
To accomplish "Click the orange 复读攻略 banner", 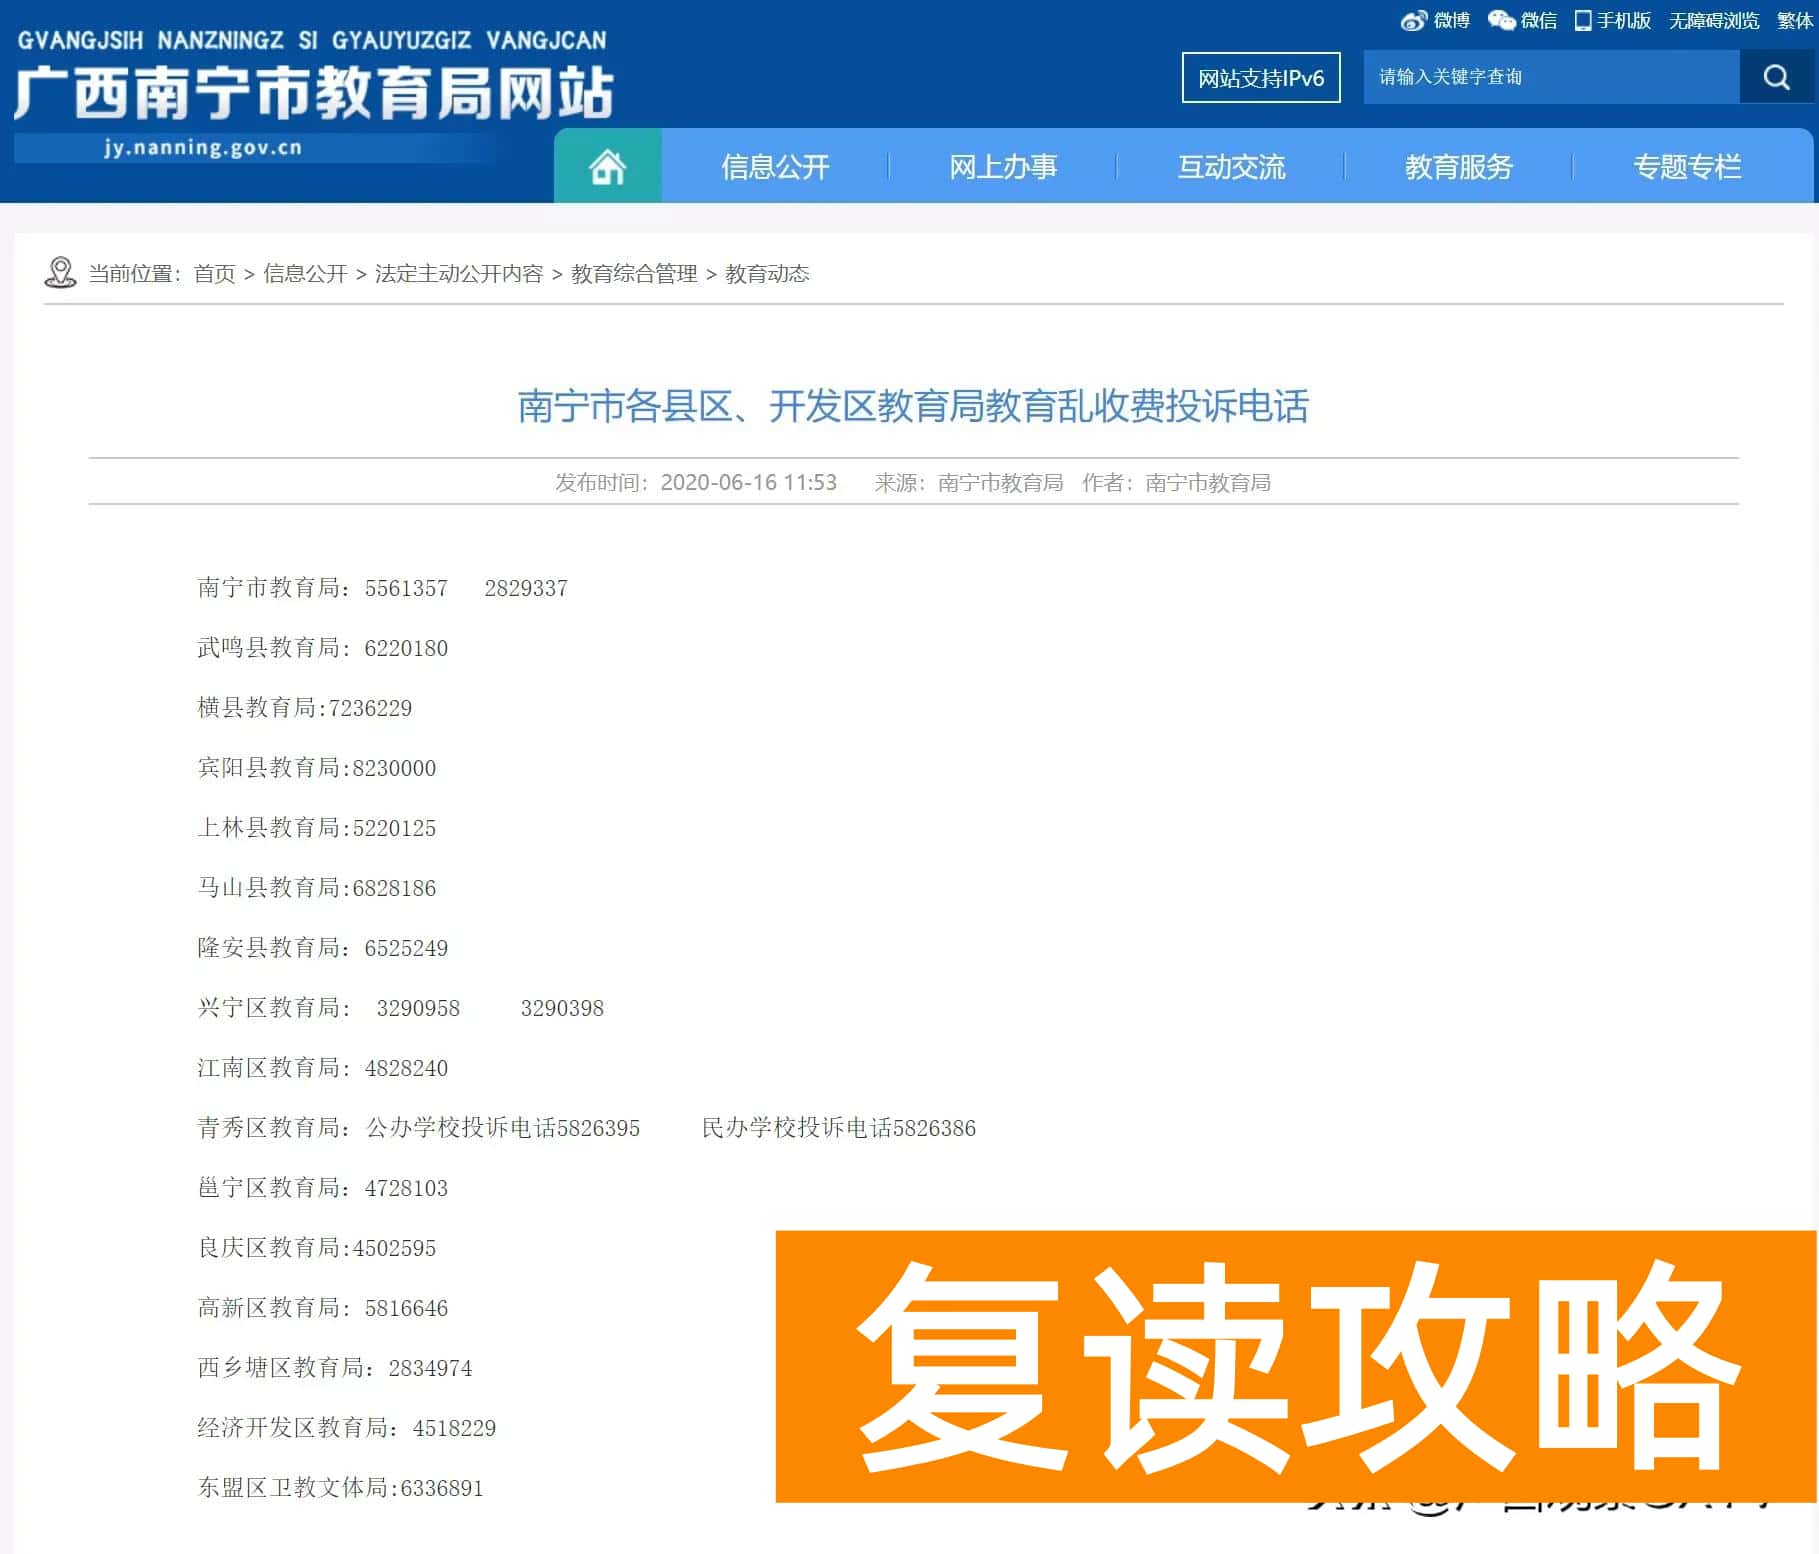I will 1290,1370.
